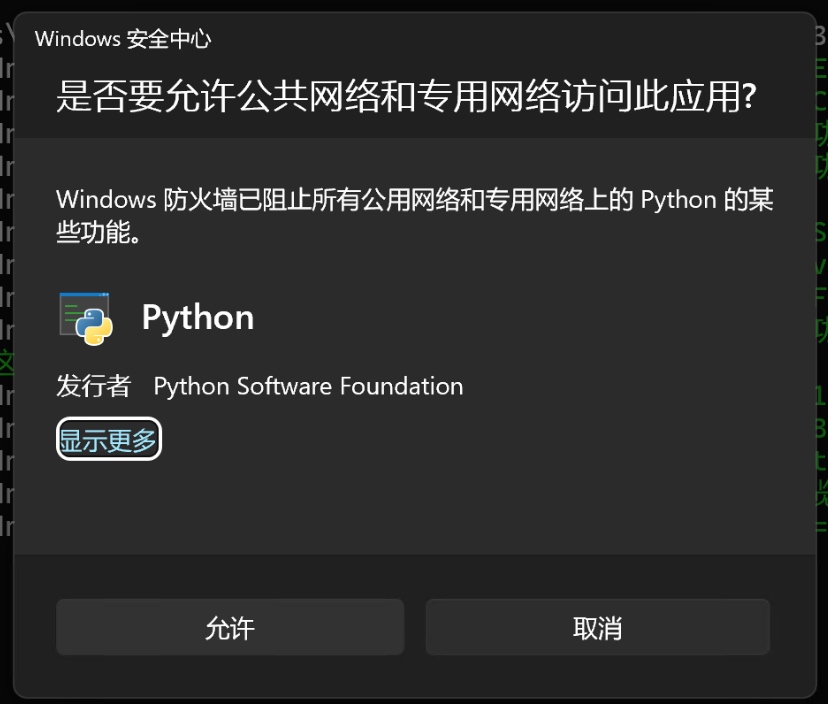This screenshot has width=828, height=704.
Task: Dismiss the dialog with 取消 button
Action: click(x=597, y=627)
